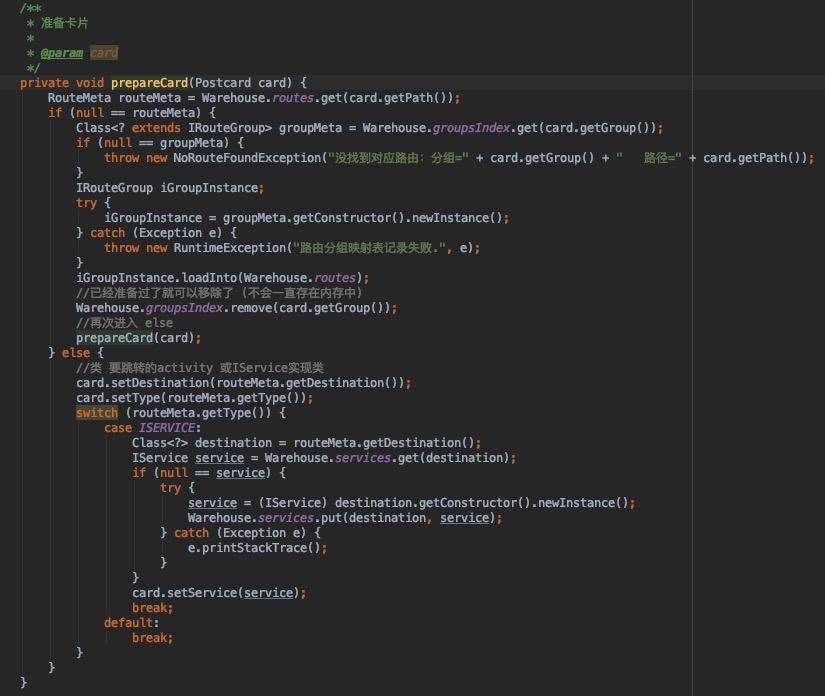The height and width of the screenshot is (696, 825).
Task: Click 'card.setService(service);' statement
Action: (219, 593)
